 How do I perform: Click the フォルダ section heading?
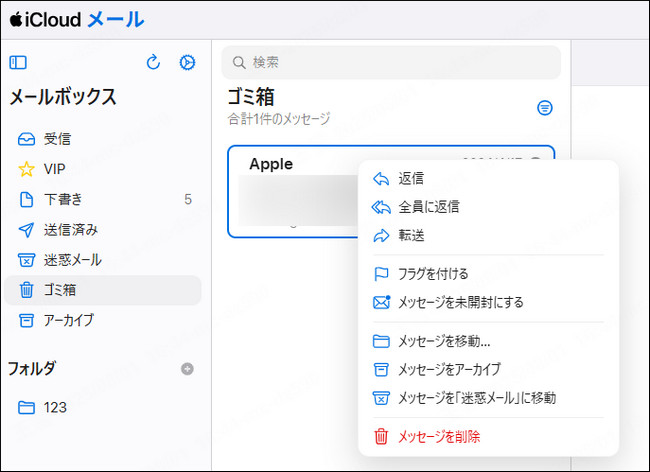point(32,368)
